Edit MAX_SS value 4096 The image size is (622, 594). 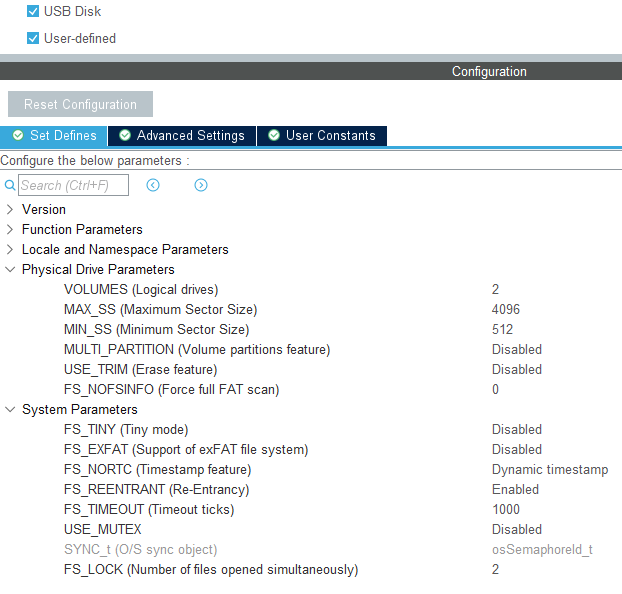(x=505, y=310)
